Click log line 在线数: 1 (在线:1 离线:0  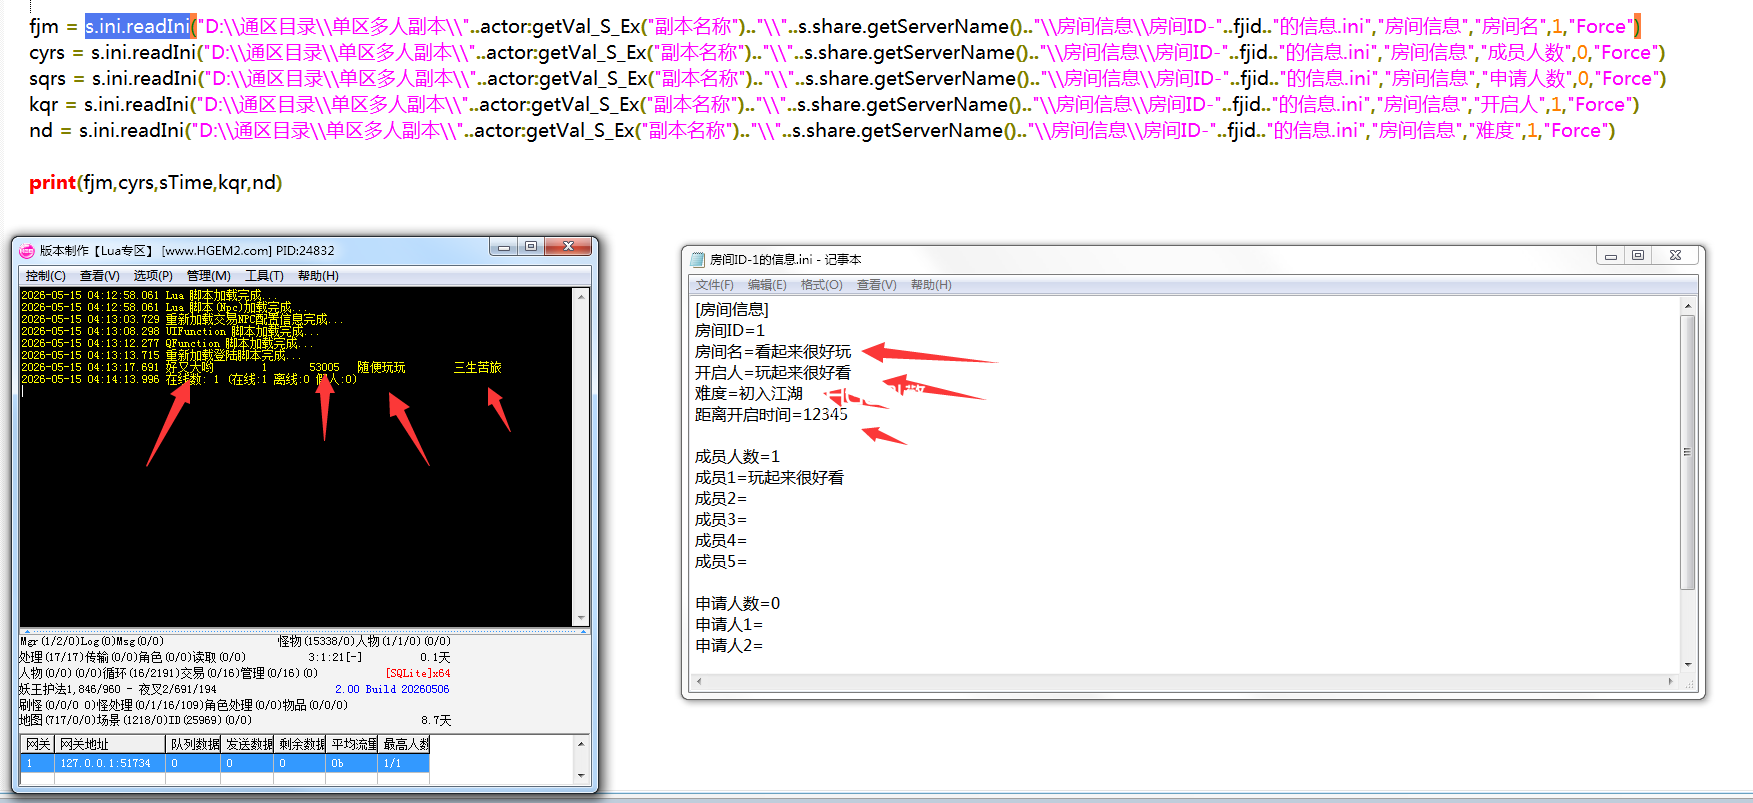[x=188, y=379]
